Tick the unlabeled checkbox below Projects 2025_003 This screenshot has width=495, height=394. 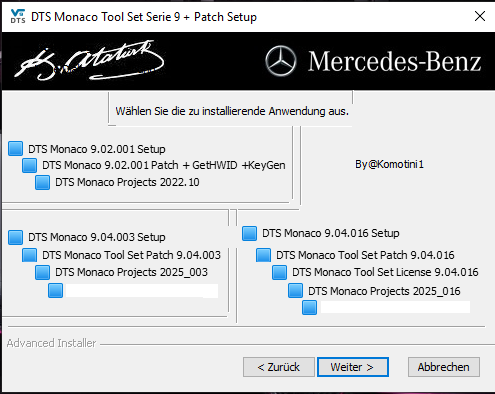coord(55,290)
